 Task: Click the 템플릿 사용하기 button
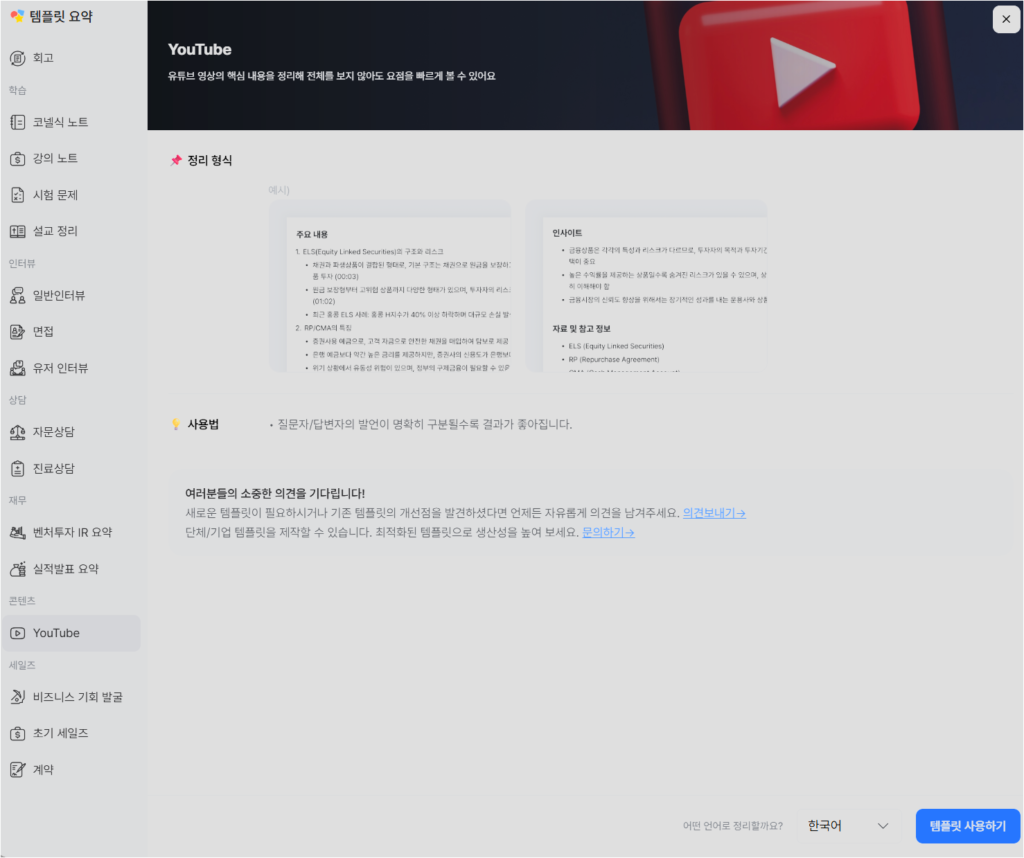[965, 825]
